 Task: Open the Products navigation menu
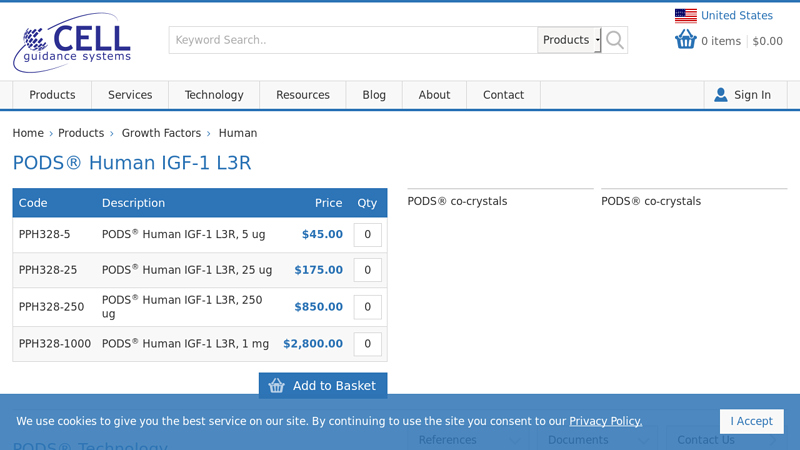(x=52, y=95)
